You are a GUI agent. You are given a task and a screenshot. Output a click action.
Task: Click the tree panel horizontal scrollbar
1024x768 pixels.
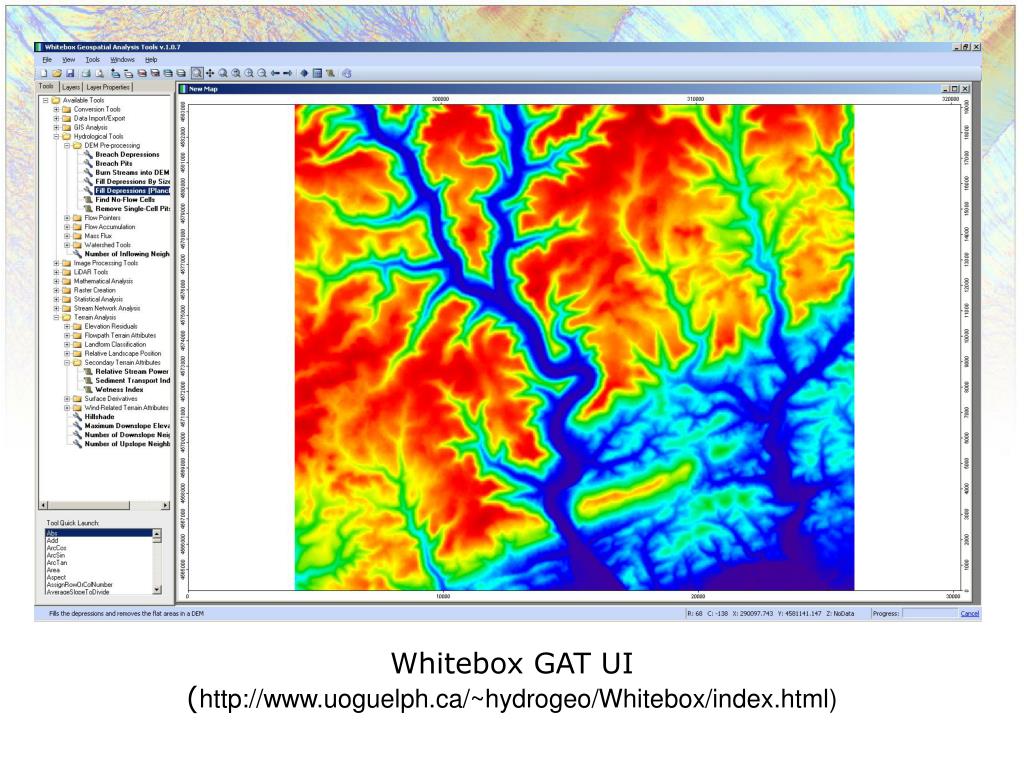104,505
